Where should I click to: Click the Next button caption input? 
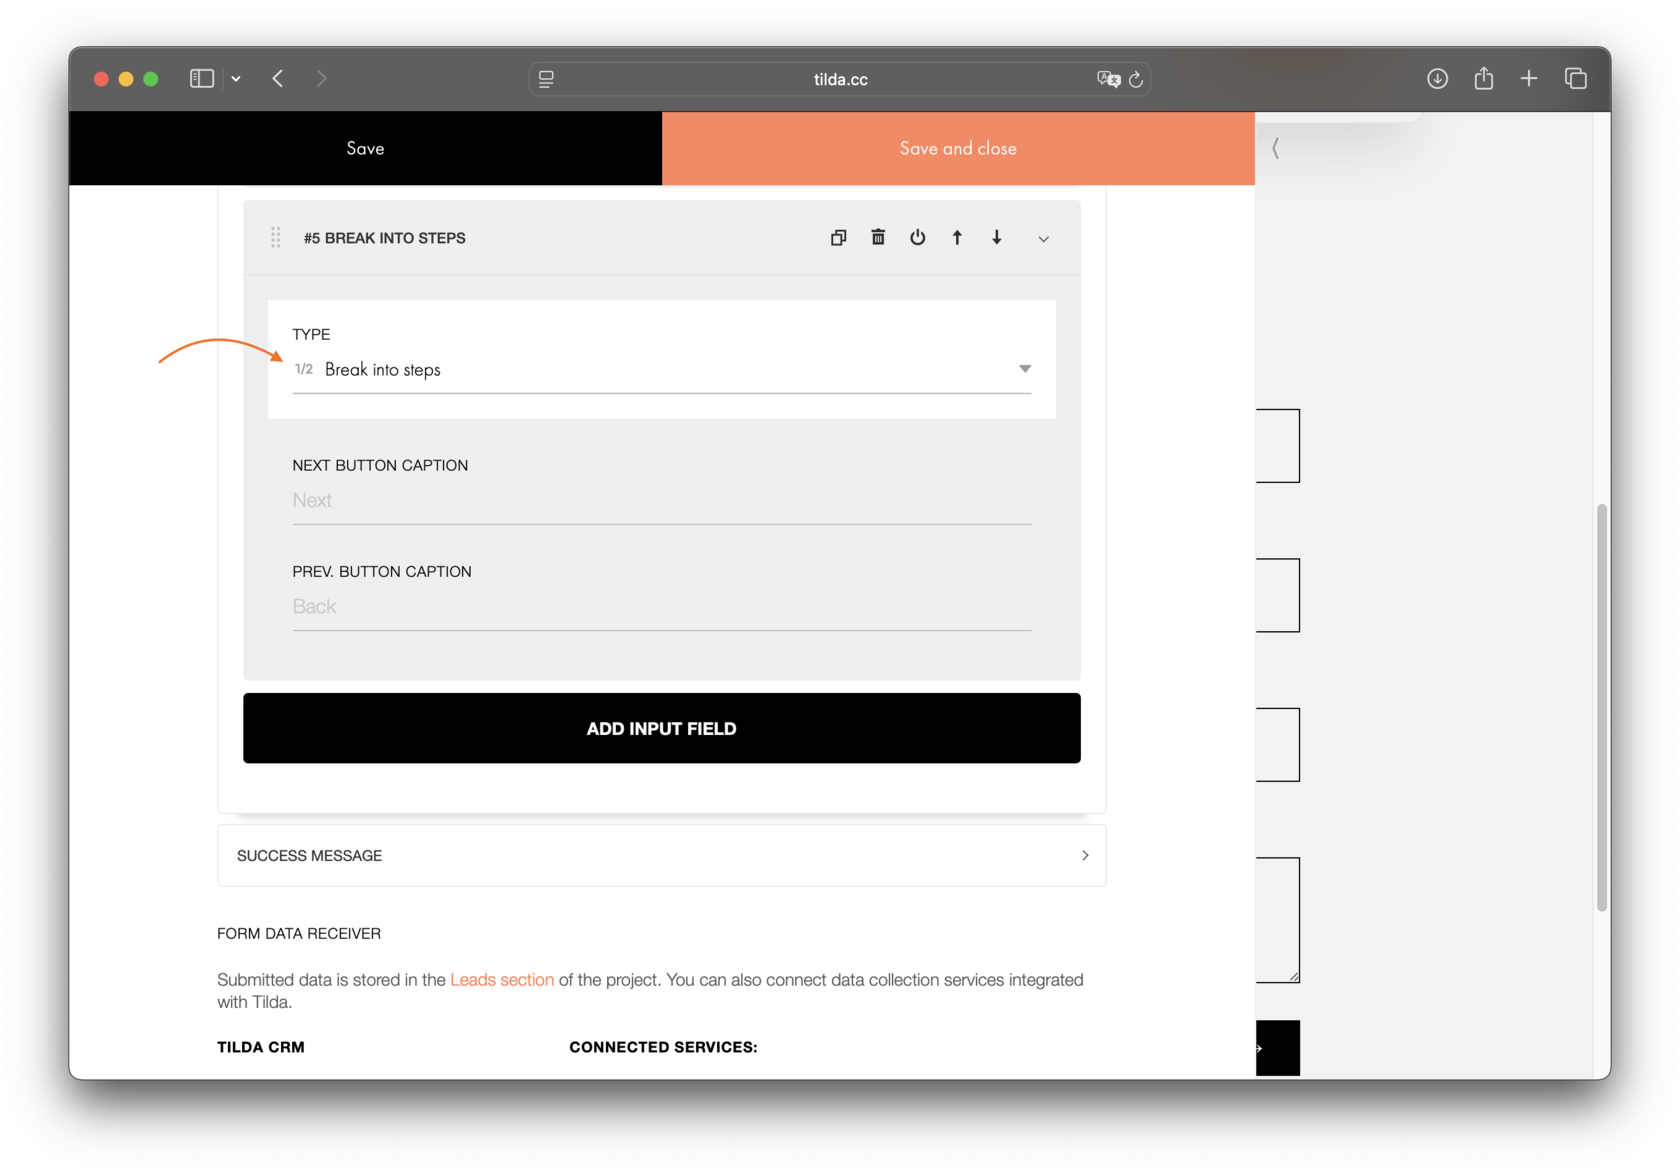pyautogui.click(x=660, y=500)
